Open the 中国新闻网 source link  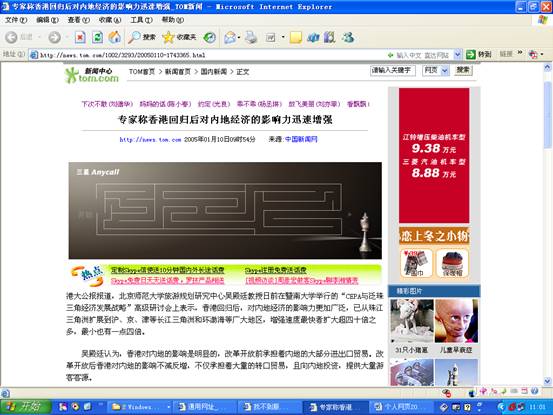(x=301, y=139)
